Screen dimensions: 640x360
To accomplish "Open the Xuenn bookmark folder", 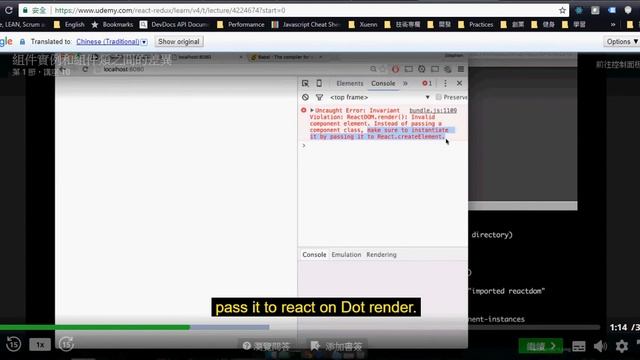I will pos(363,24).
